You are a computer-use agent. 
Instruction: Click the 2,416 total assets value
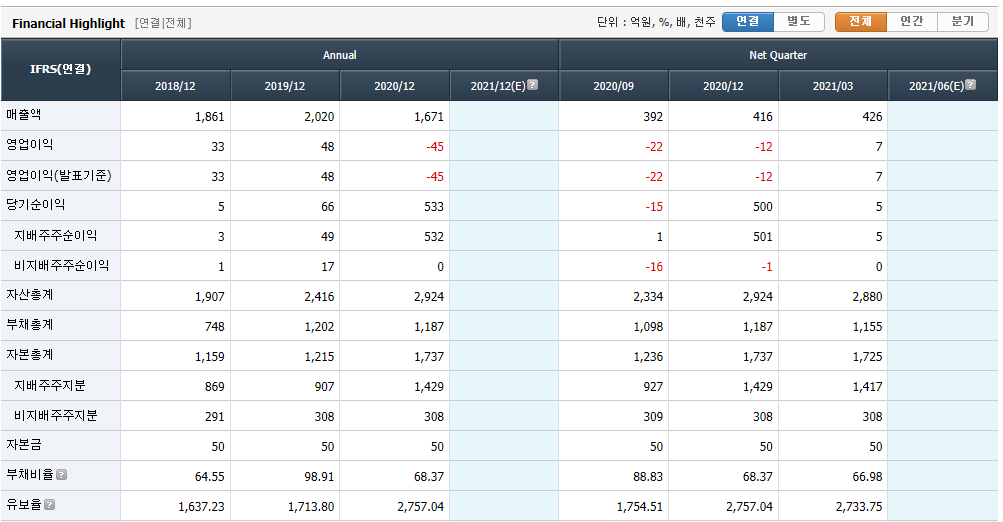tap(319, 297)
